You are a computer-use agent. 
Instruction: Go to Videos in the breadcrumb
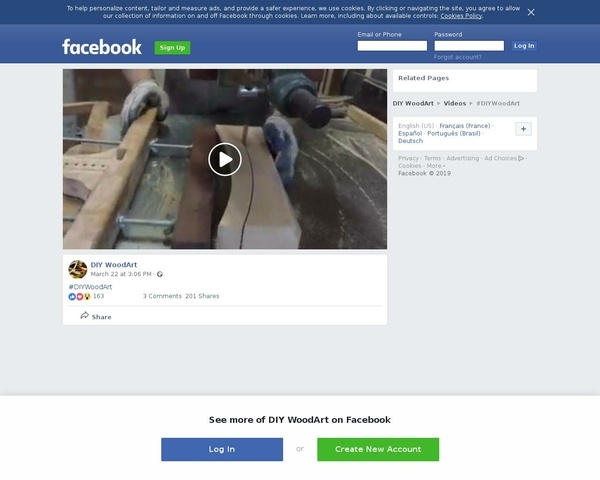tap(455, 103)
